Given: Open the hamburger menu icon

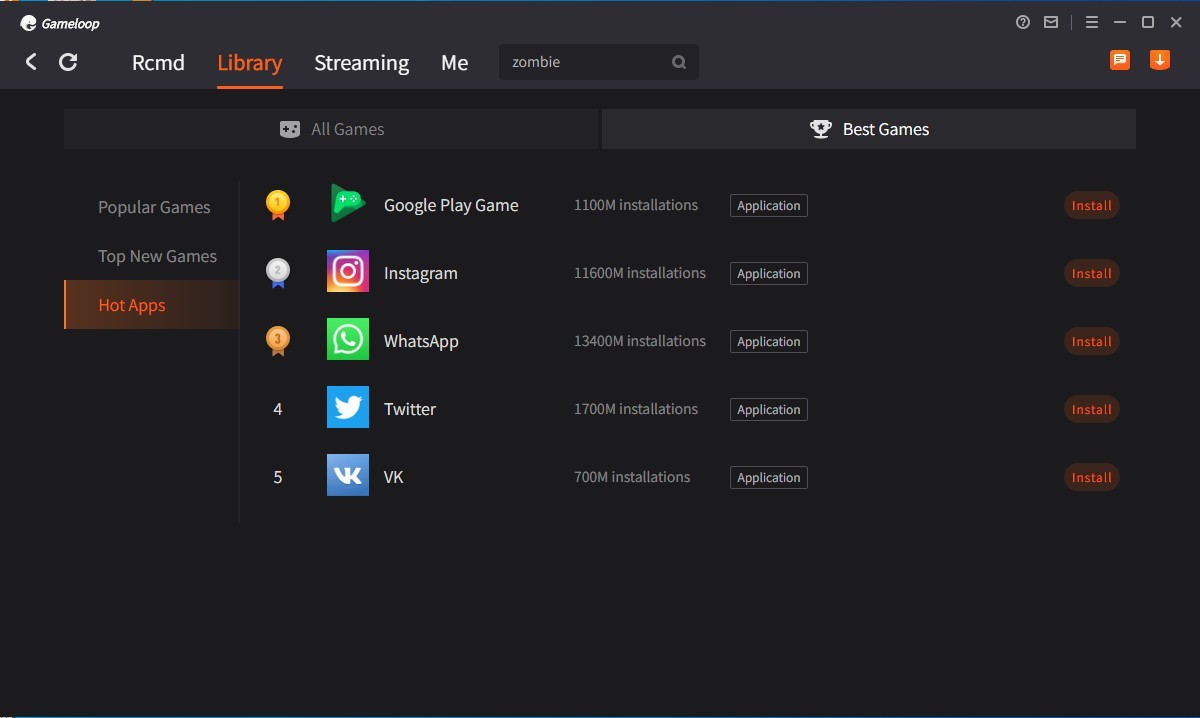Looking at the screenshot, I should click(x=1092, y=22).
